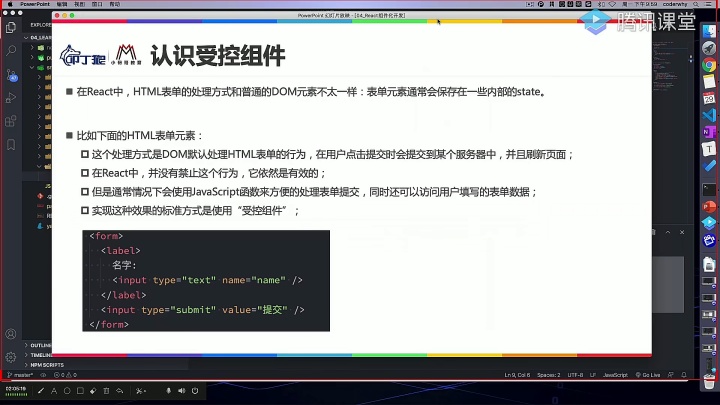
Task: Select the rectangle shape annotation tool
Action: click(80, 391)
